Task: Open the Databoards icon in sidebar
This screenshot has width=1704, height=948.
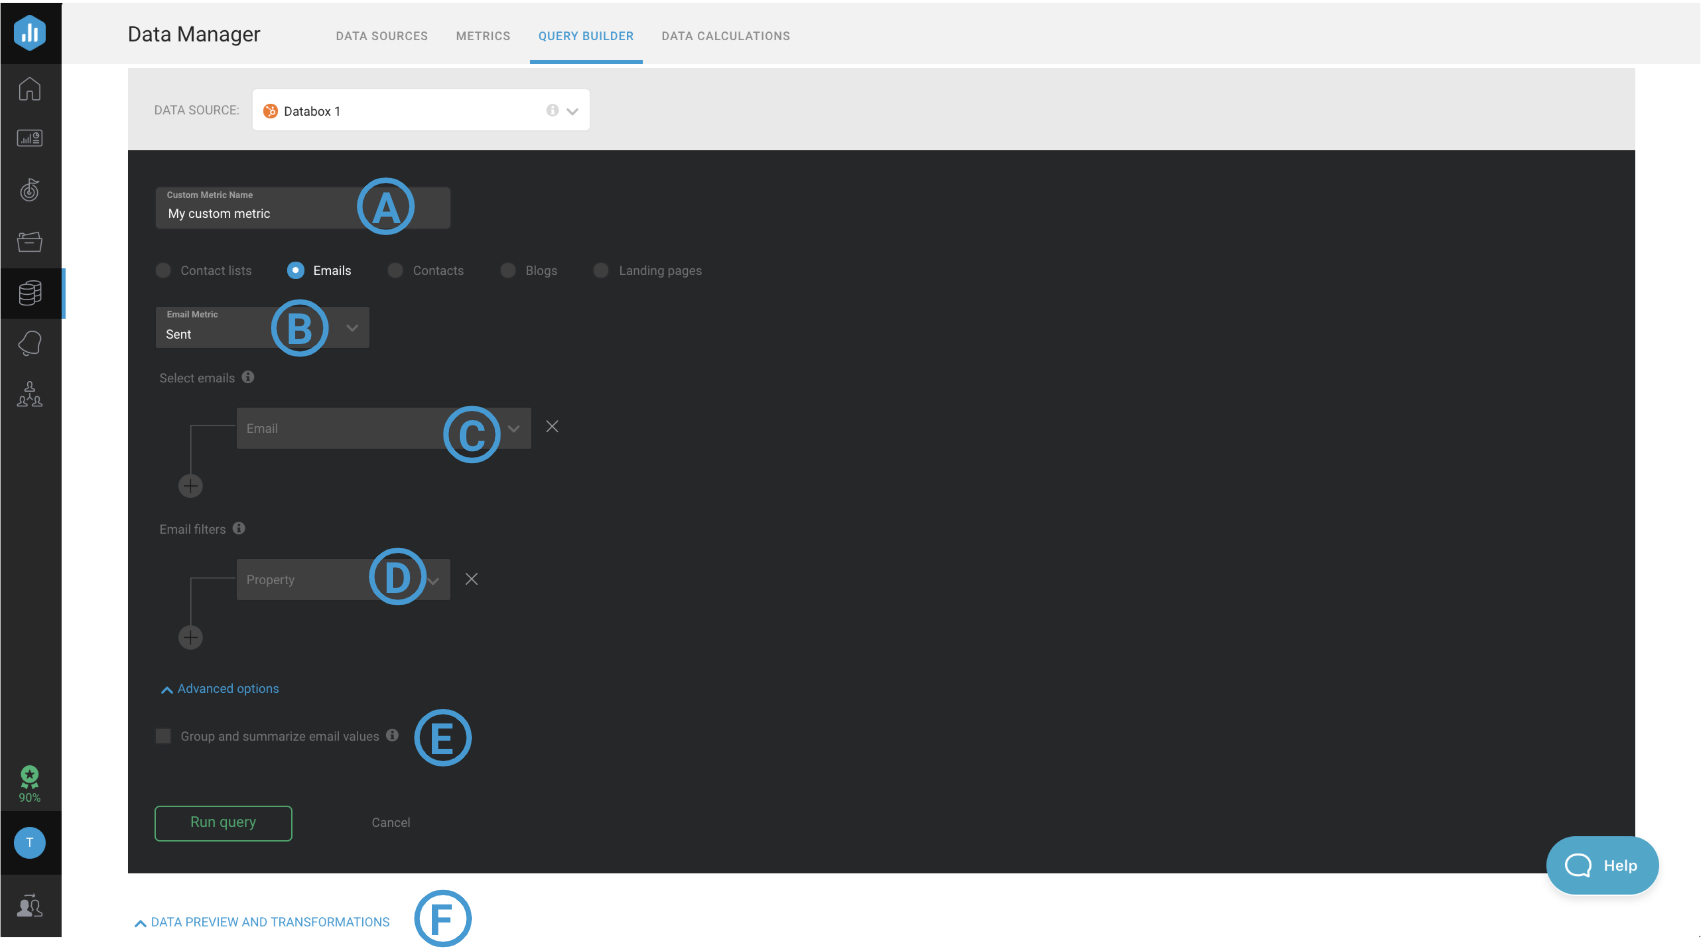Action: [x=30, y=139]
